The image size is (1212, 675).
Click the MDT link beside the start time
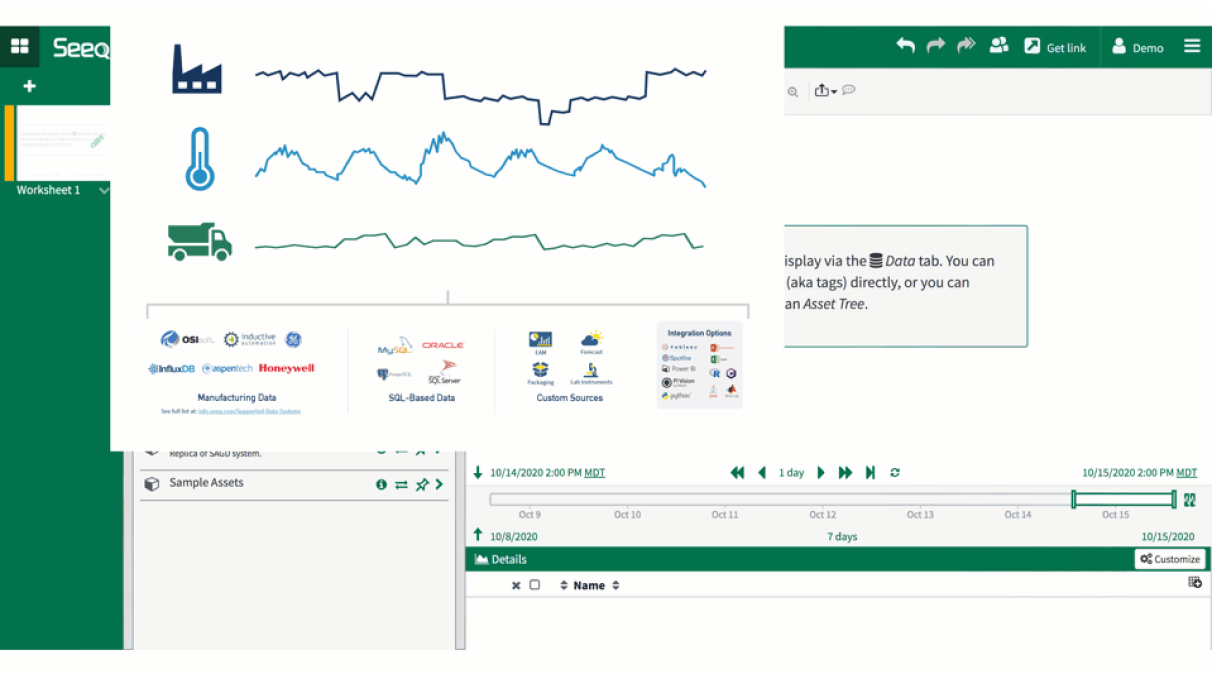(x=595, y=473)
